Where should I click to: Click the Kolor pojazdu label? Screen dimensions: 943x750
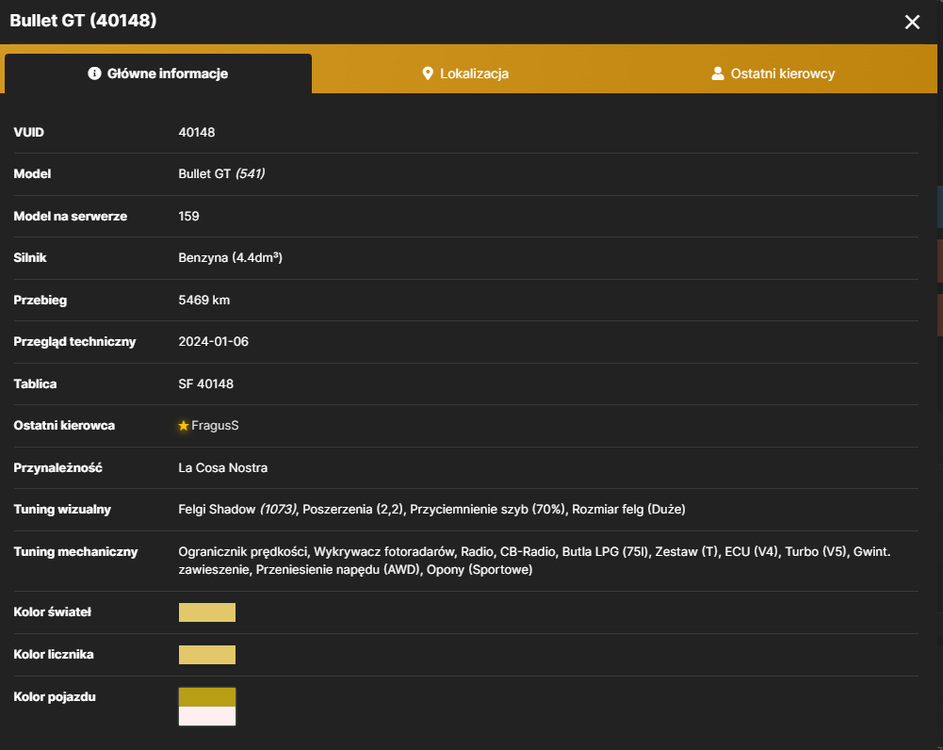pyautogui.click(x=55, y=696)
